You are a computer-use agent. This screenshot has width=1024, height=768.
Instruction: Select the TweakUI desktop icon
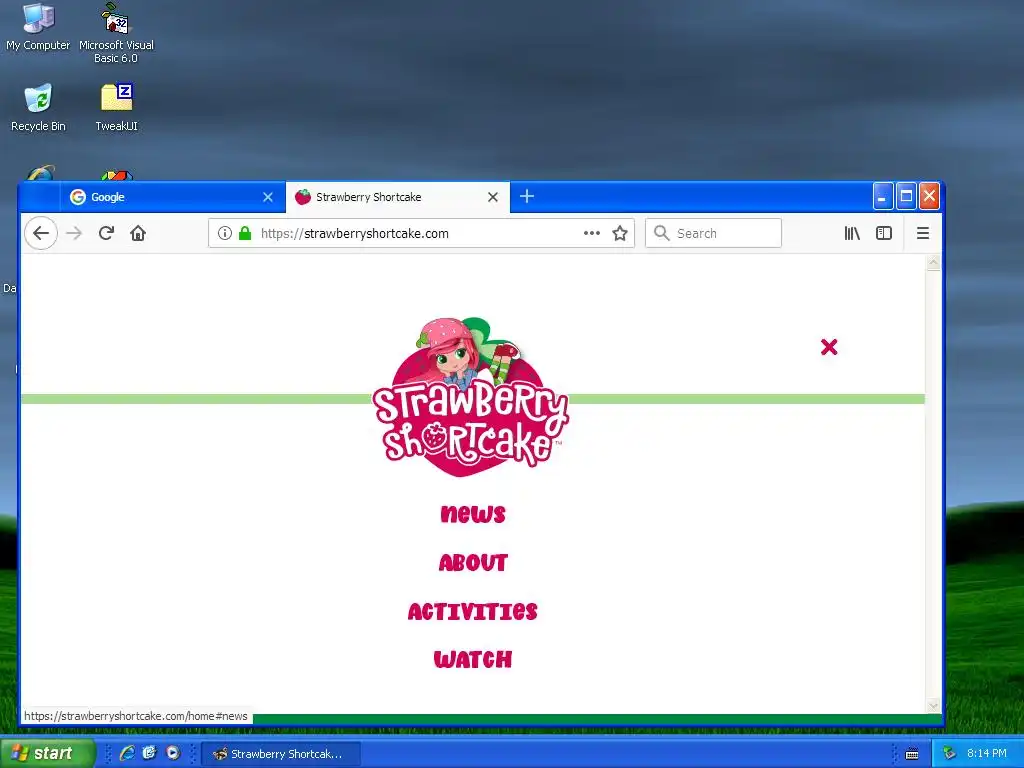pyautogui.click(x=116, y=107)
